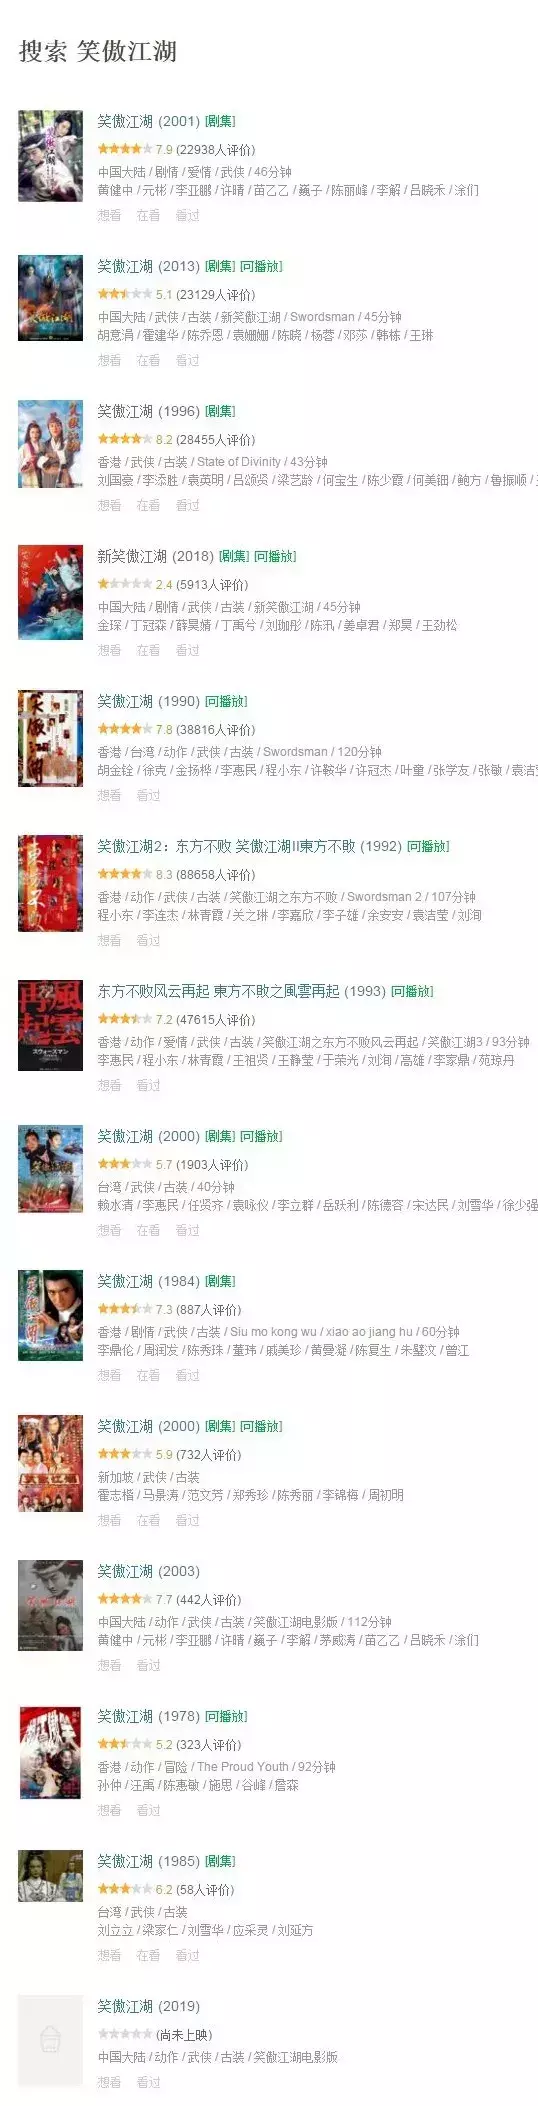
Task: Mark 笑傲江湖 (1990) as 看过
Action: click(x=148, y=795)
